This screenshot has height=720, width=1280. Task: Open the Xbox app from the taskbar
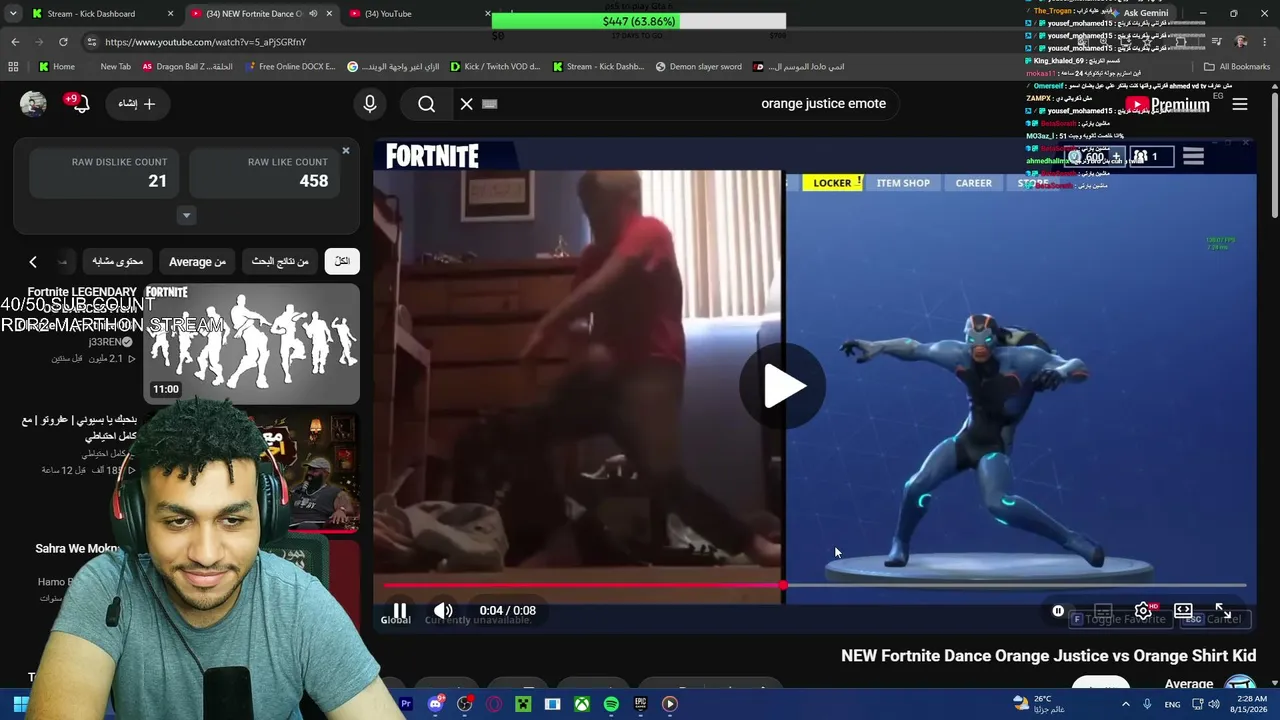[x=581, y=704]
